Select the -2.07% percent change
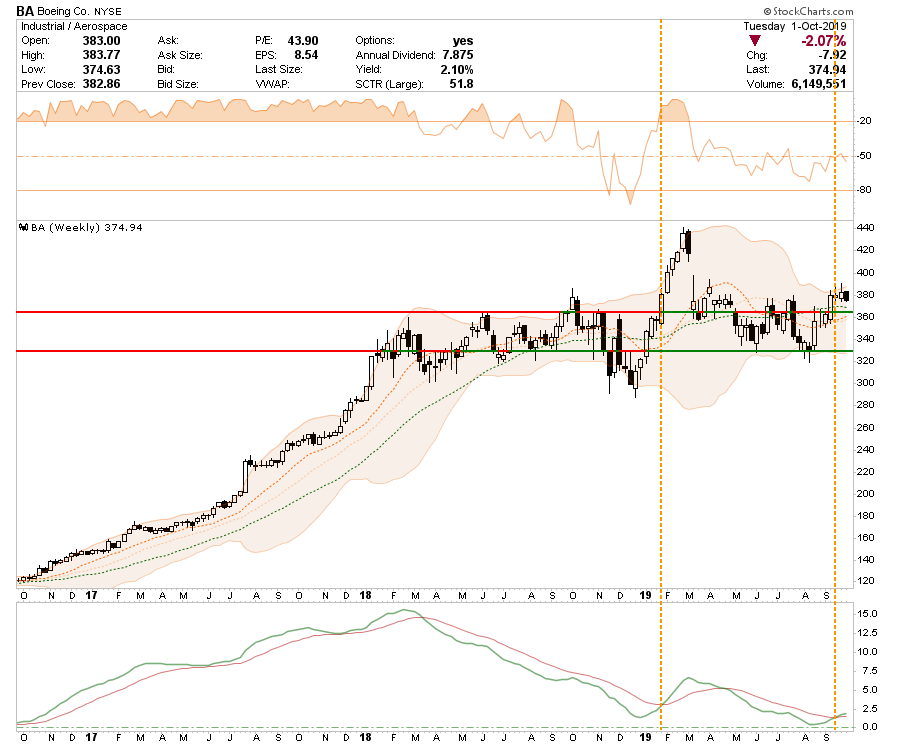 [x=824, y=41]
